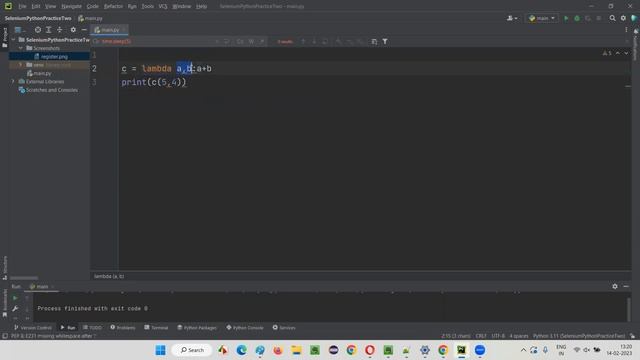640x360 pixels.
Task: Click Windows taskbar Search box
Action: pos(192,350)
